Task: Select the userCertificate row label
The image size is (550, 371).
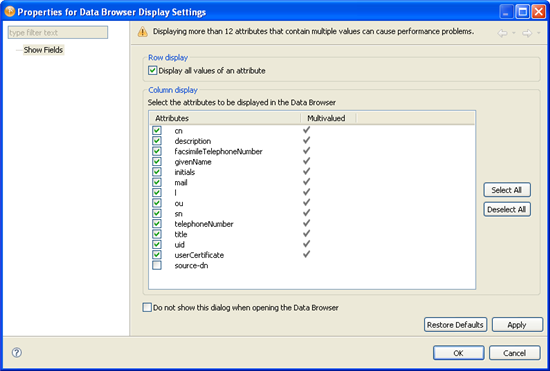Action: click(199, 255)
